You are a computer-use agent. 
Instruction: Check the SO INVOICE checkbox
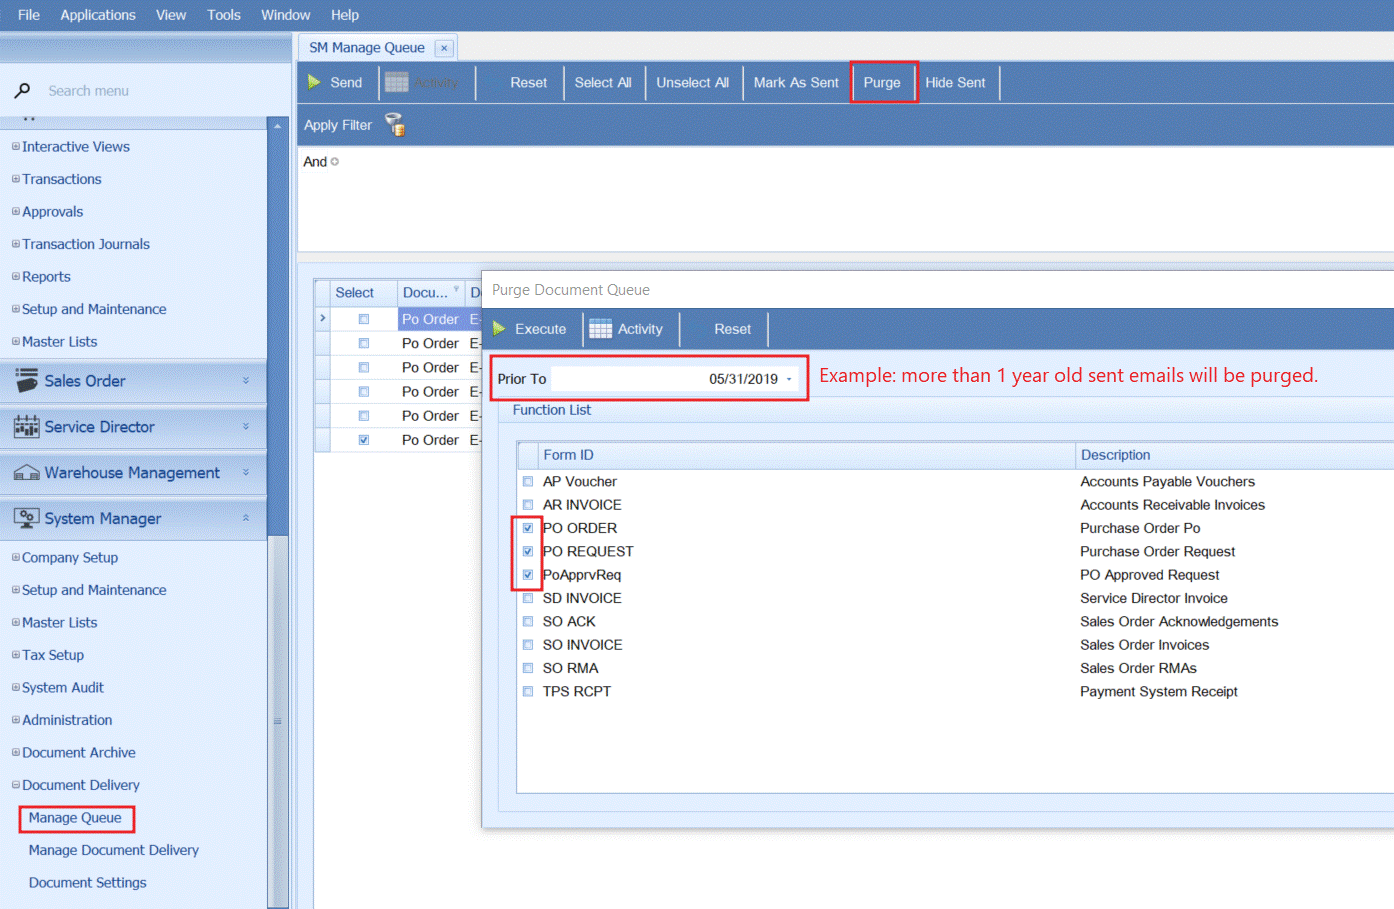tap(528, 645)
